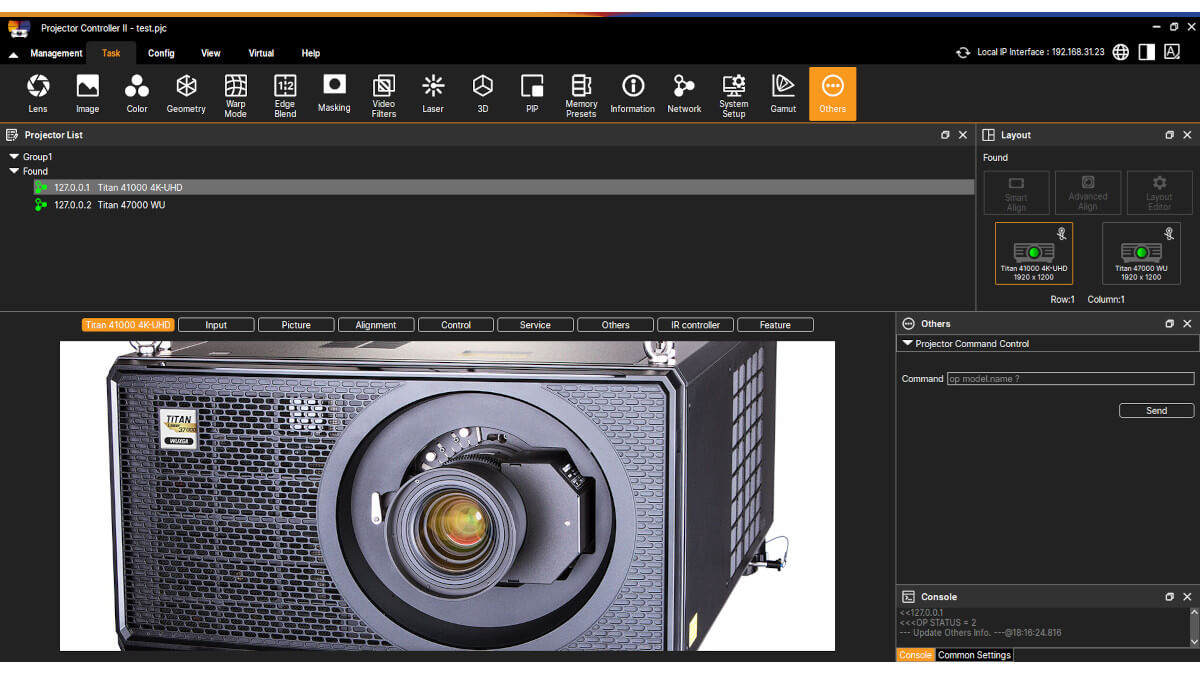The image size is (1200, 675).
Task: Open the View tab
Action: pyautogui.click(x=211, y=54)
